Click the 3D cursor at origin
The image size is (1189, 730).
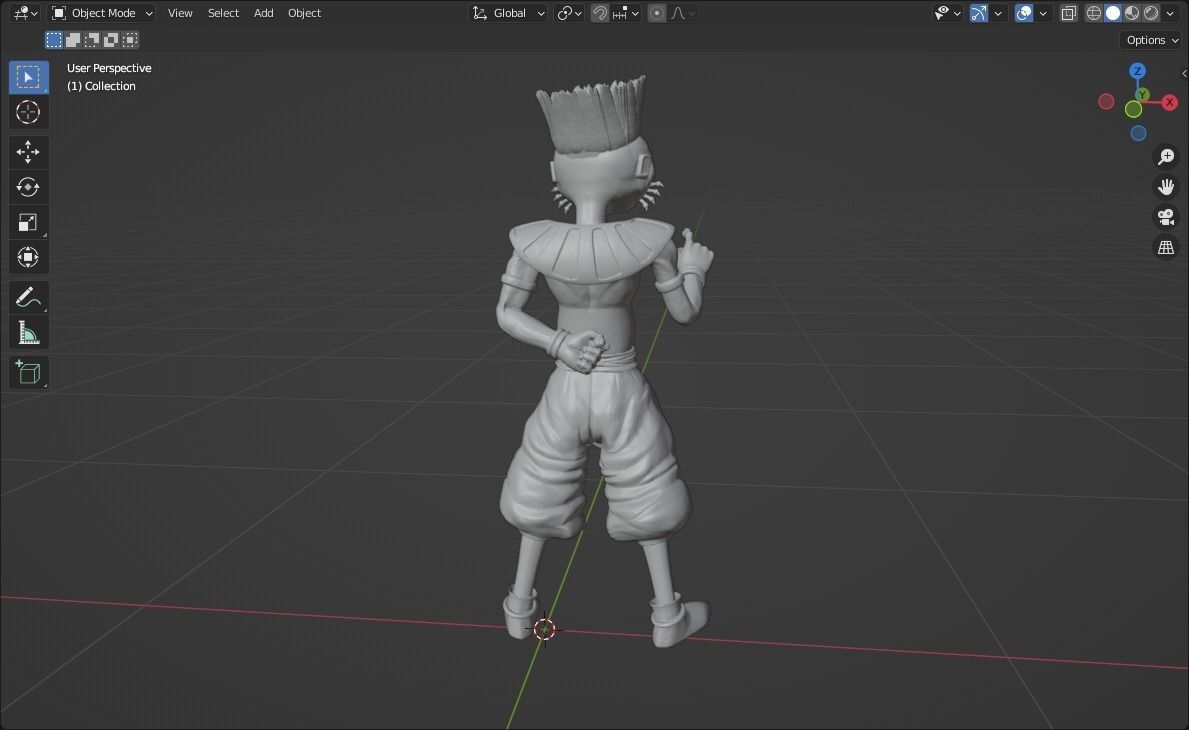[x=544, y=628]
